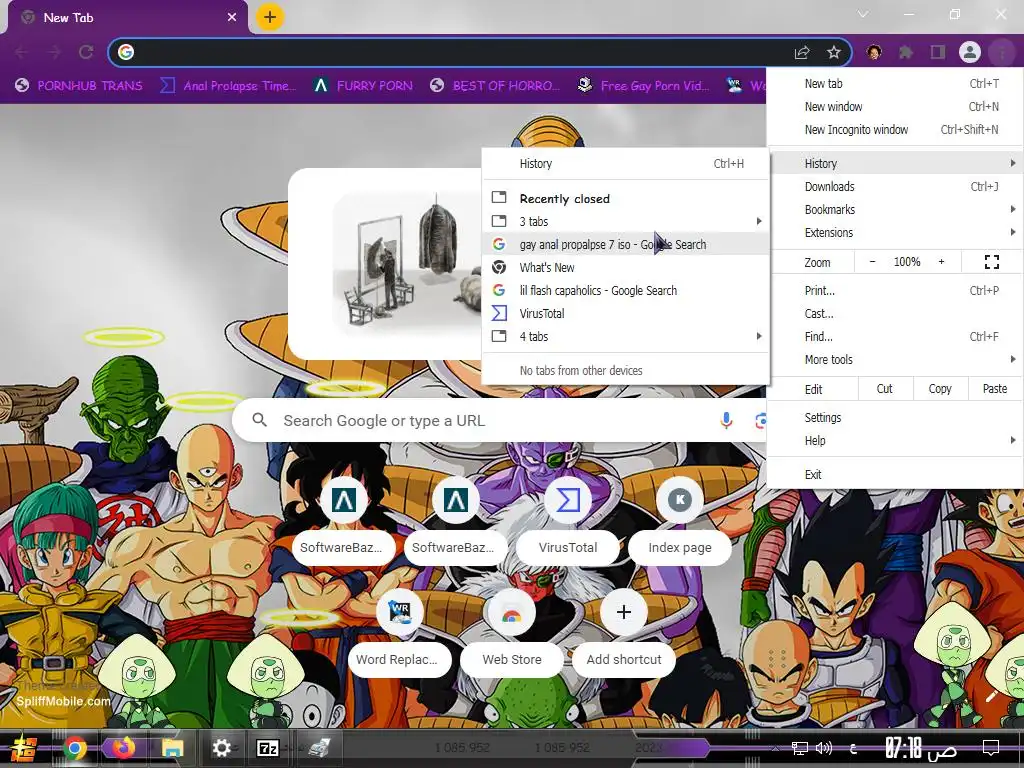Screen dimensions: 1024x768
Task: Open the BEST OF HORRO... bookmark
Action: point(495,86)
